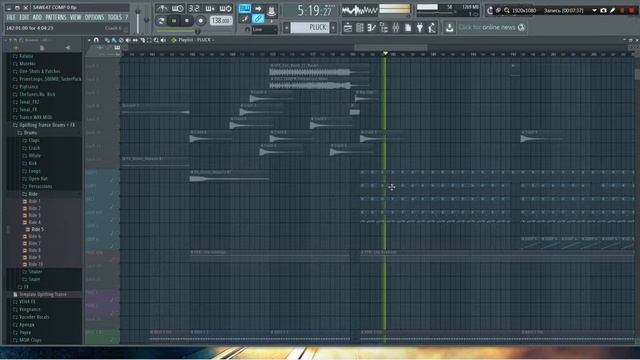Click the download content icon

449,27
